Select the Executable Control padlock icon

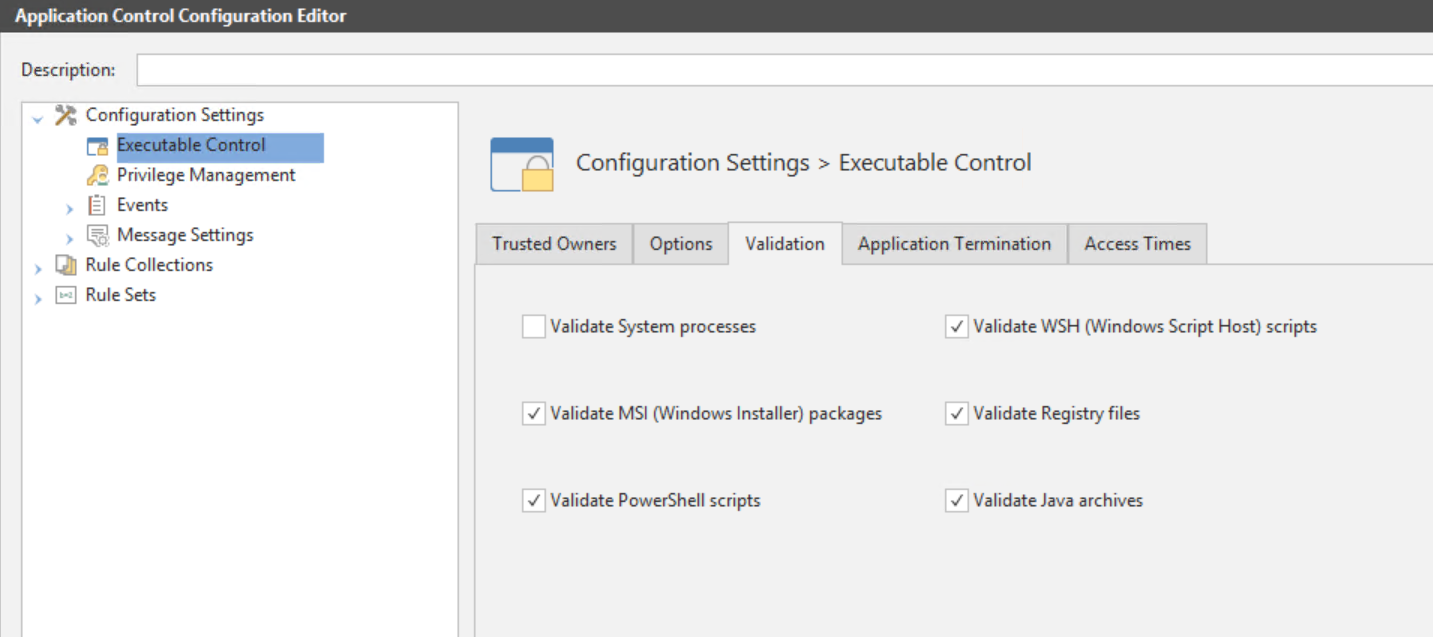point(98,145)
